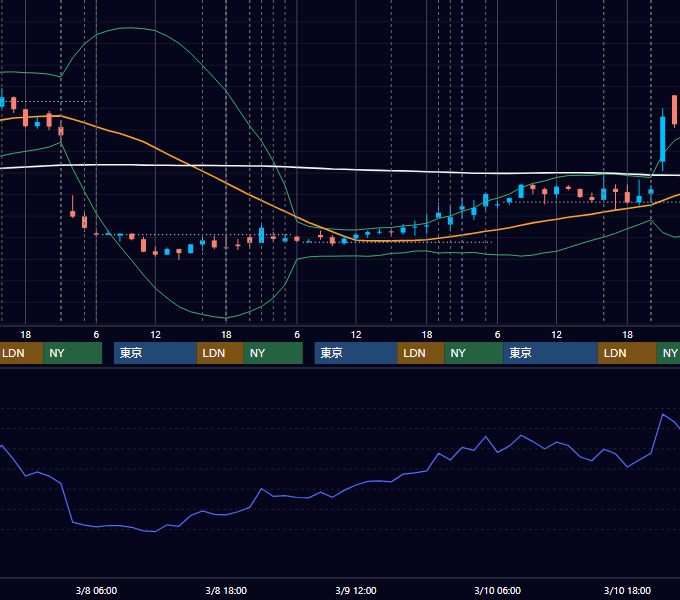This screenshot has height=600, width=680.
Task: Select the second 東京 session block
Action: pyautogui.click(x=356, y=353)
